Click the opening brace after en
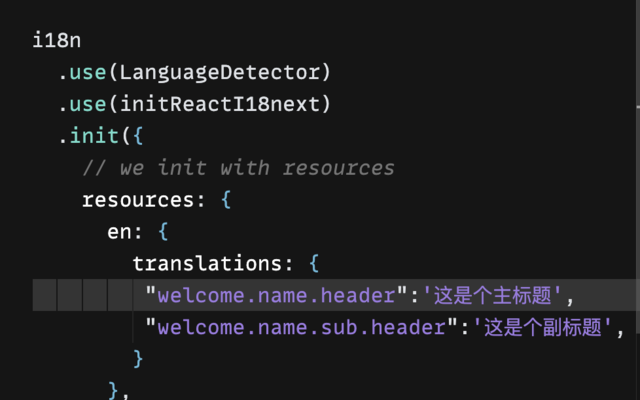 coord(163,232)
